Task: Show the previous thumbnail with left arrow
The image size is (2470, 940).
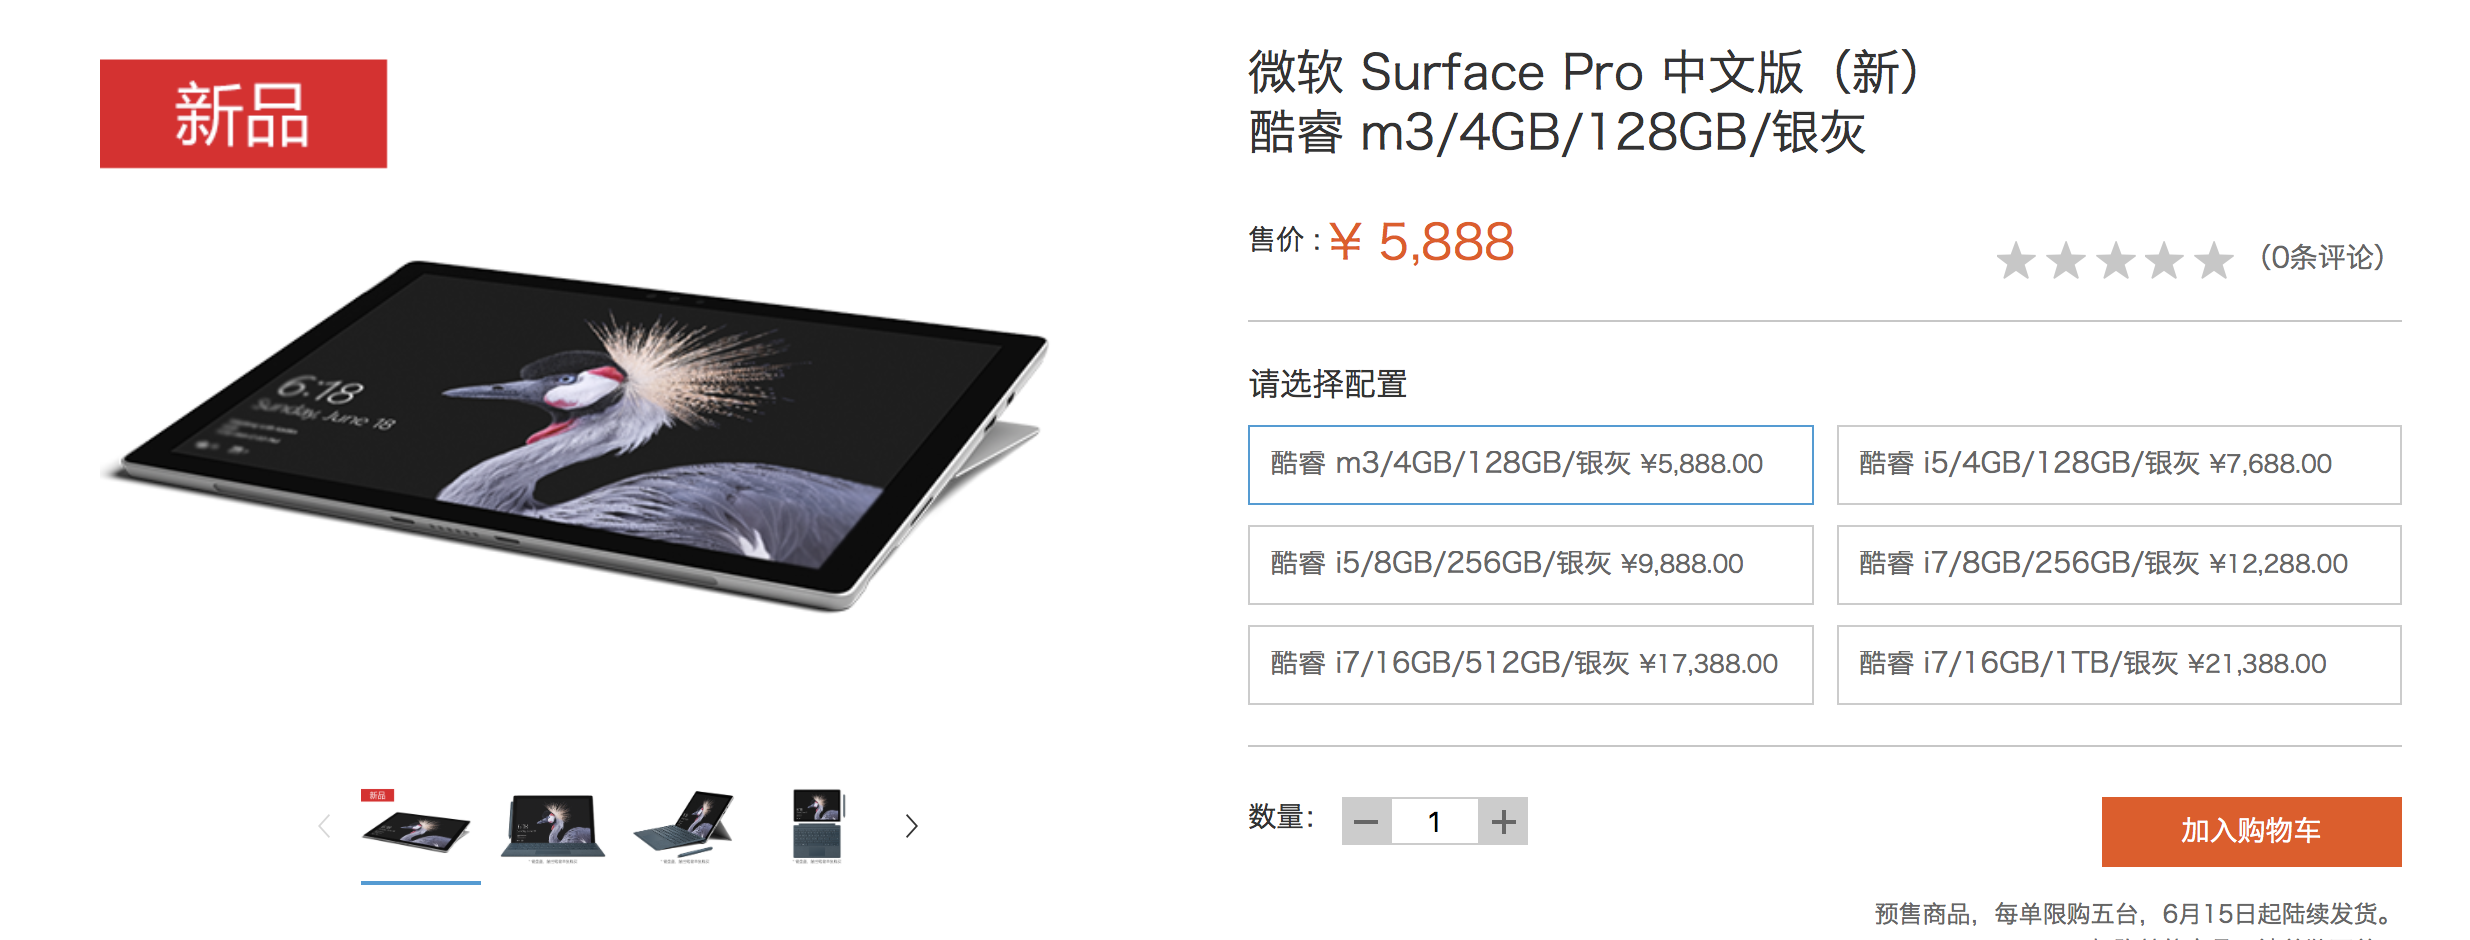Action: coord(324,826)
